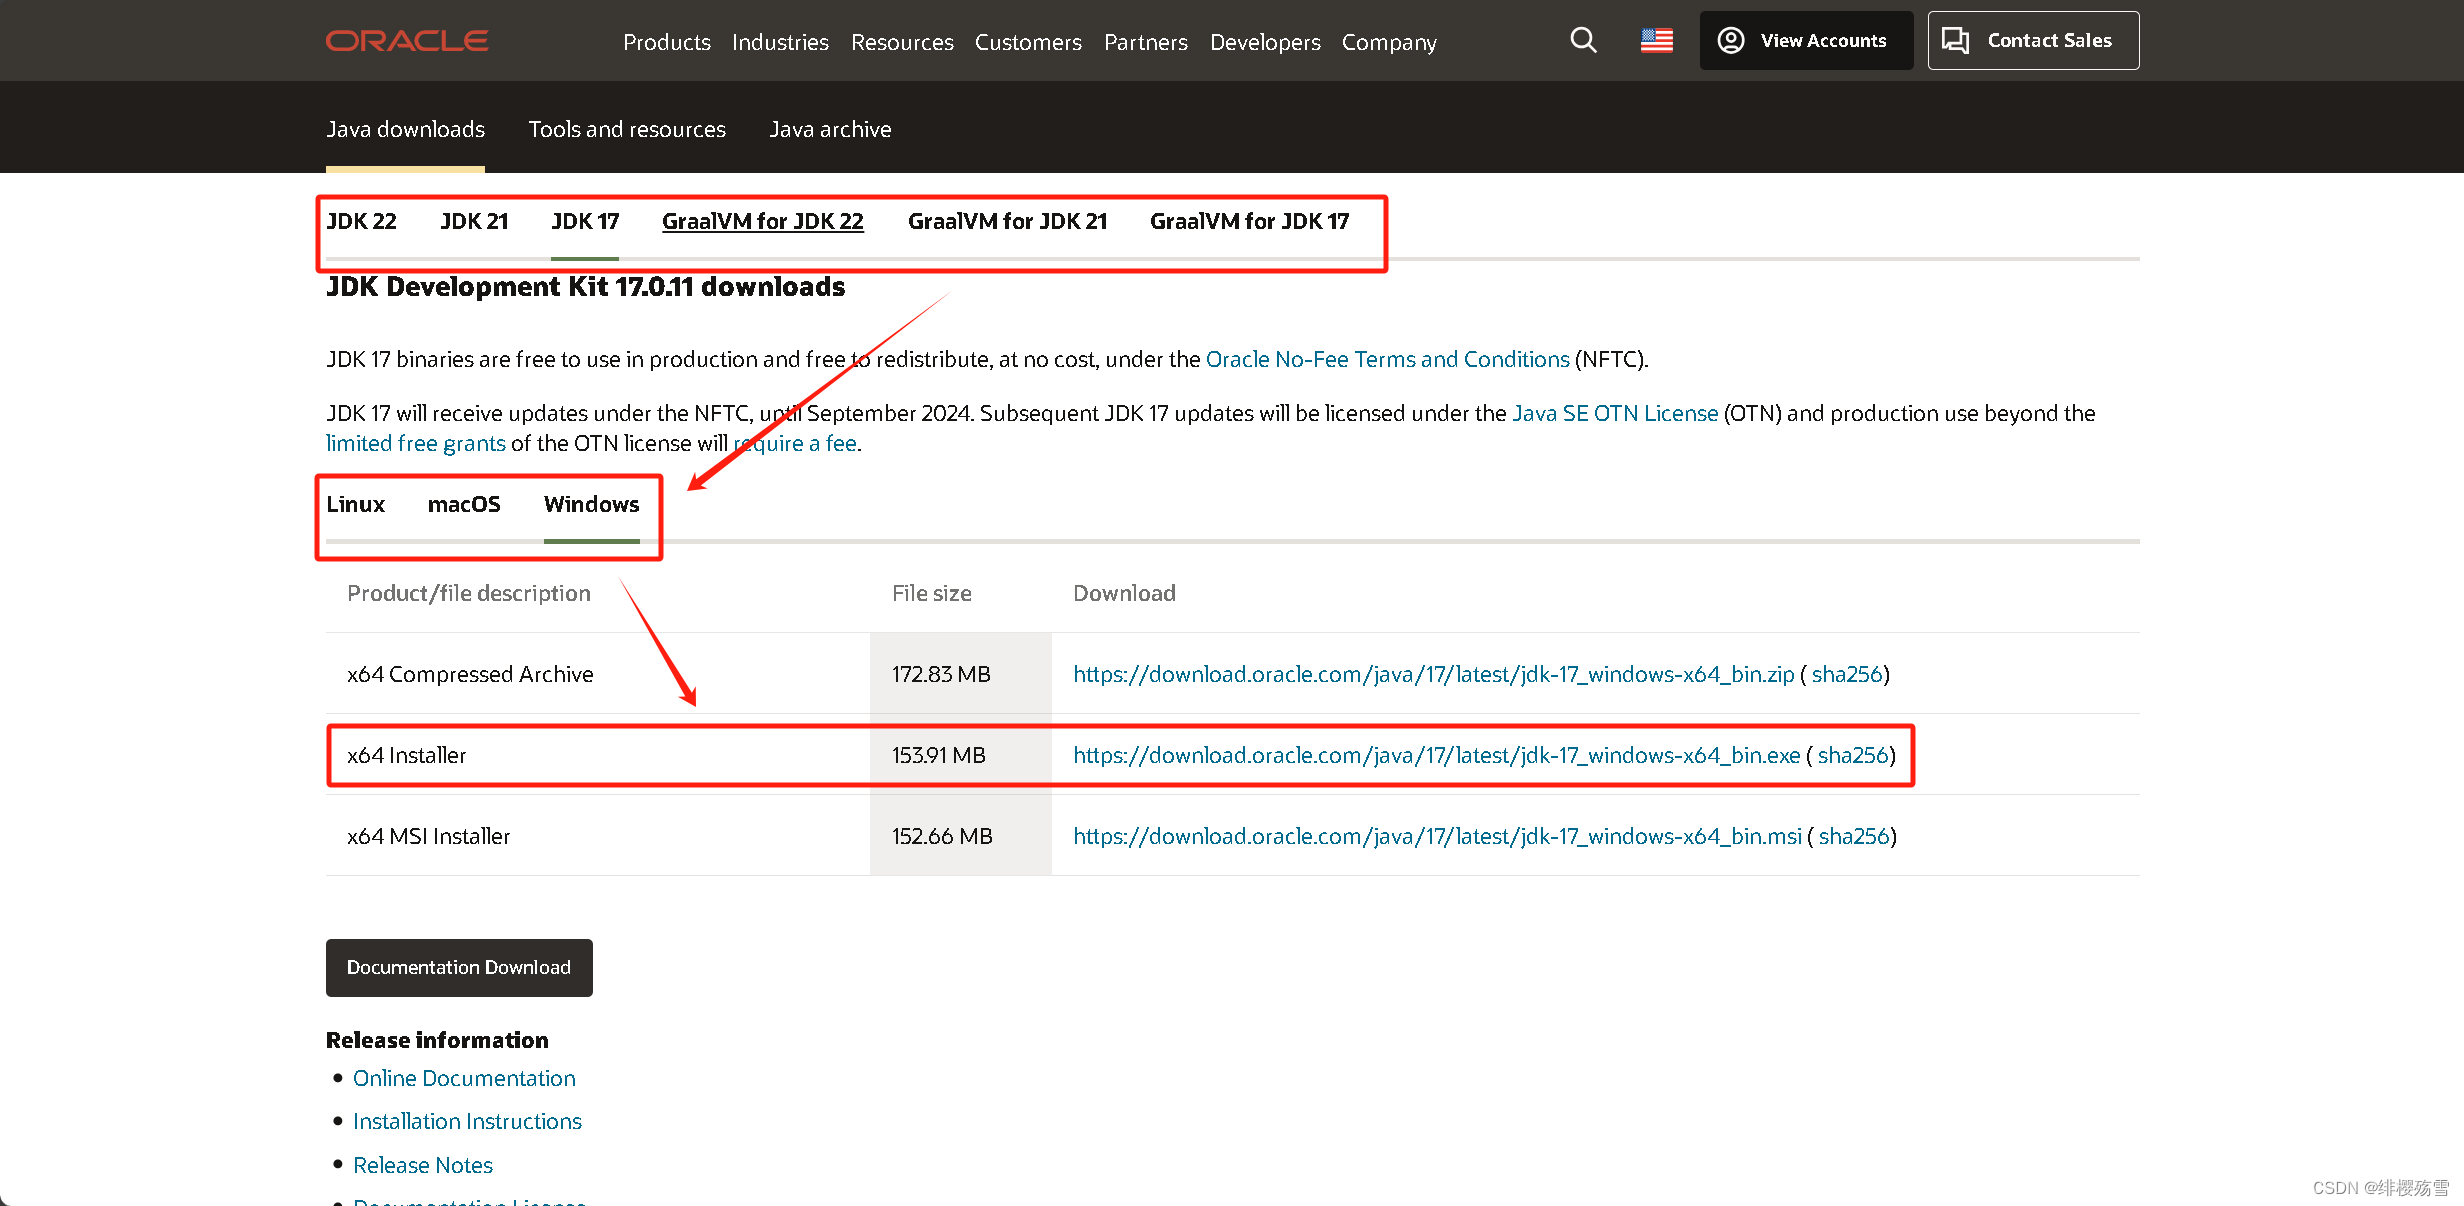
Task: Click the JDK Development Kit 17.0.11 downloads heading
Action: coord(585,287)
